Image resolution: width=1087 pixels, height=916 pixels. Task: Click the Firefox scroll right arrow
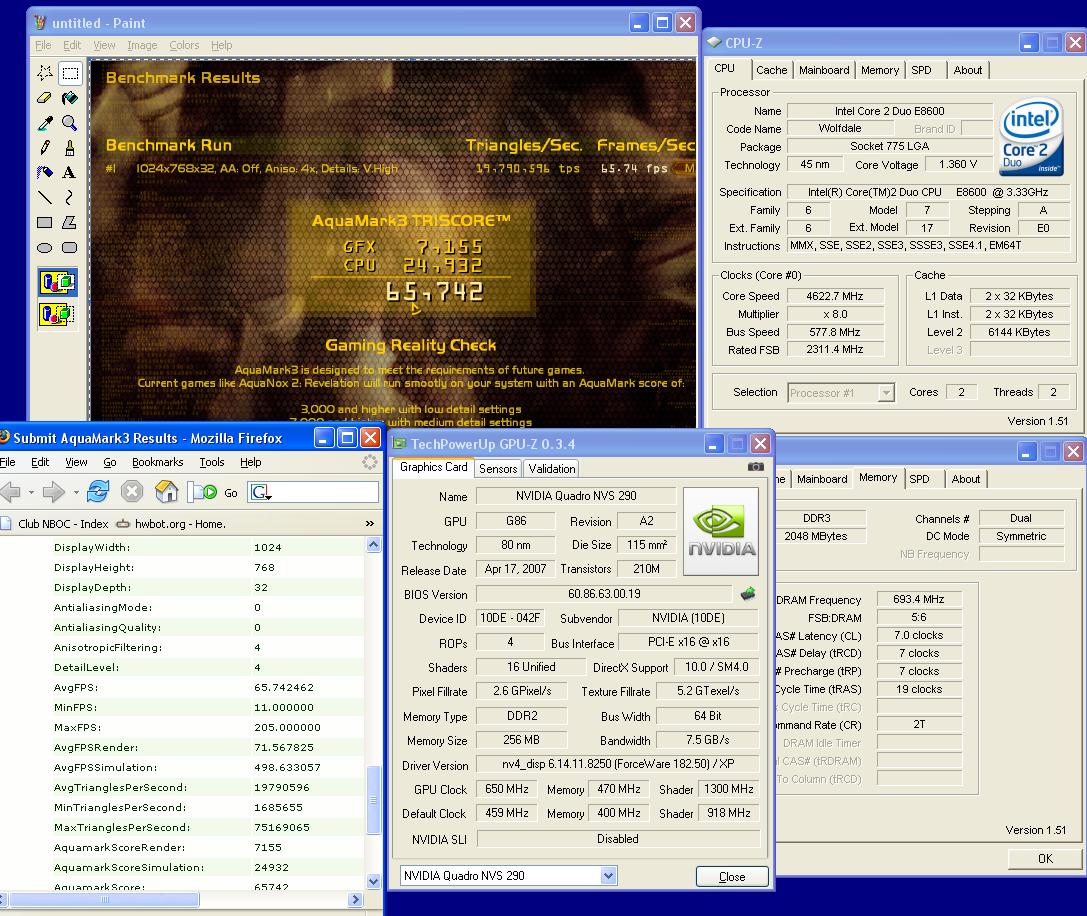coord(356,899)
